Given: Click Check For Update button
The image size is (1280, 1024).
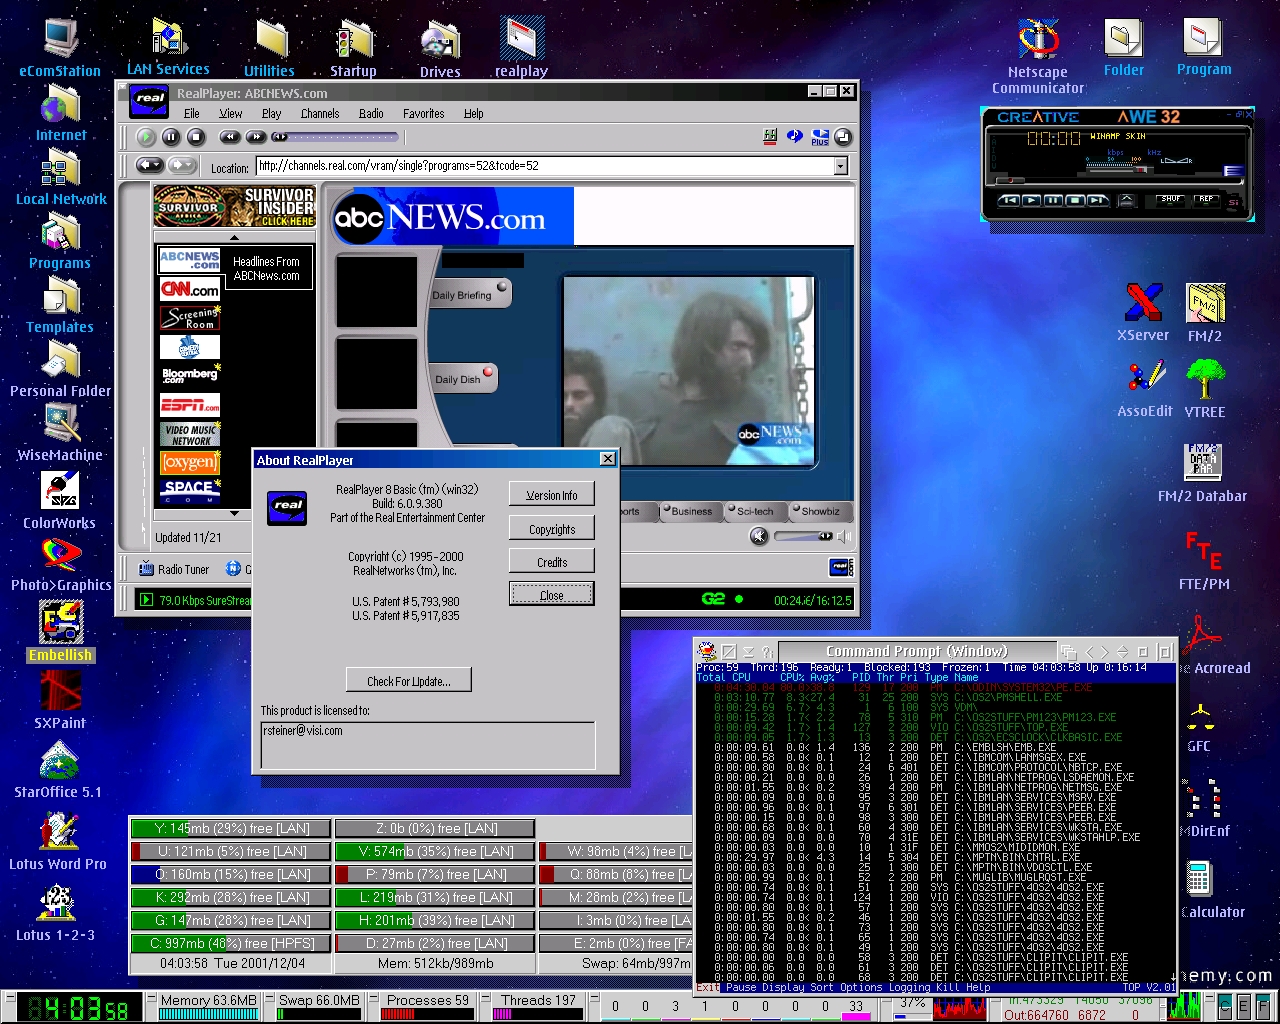Looking at the screenshot, I should tap(409, 680).
